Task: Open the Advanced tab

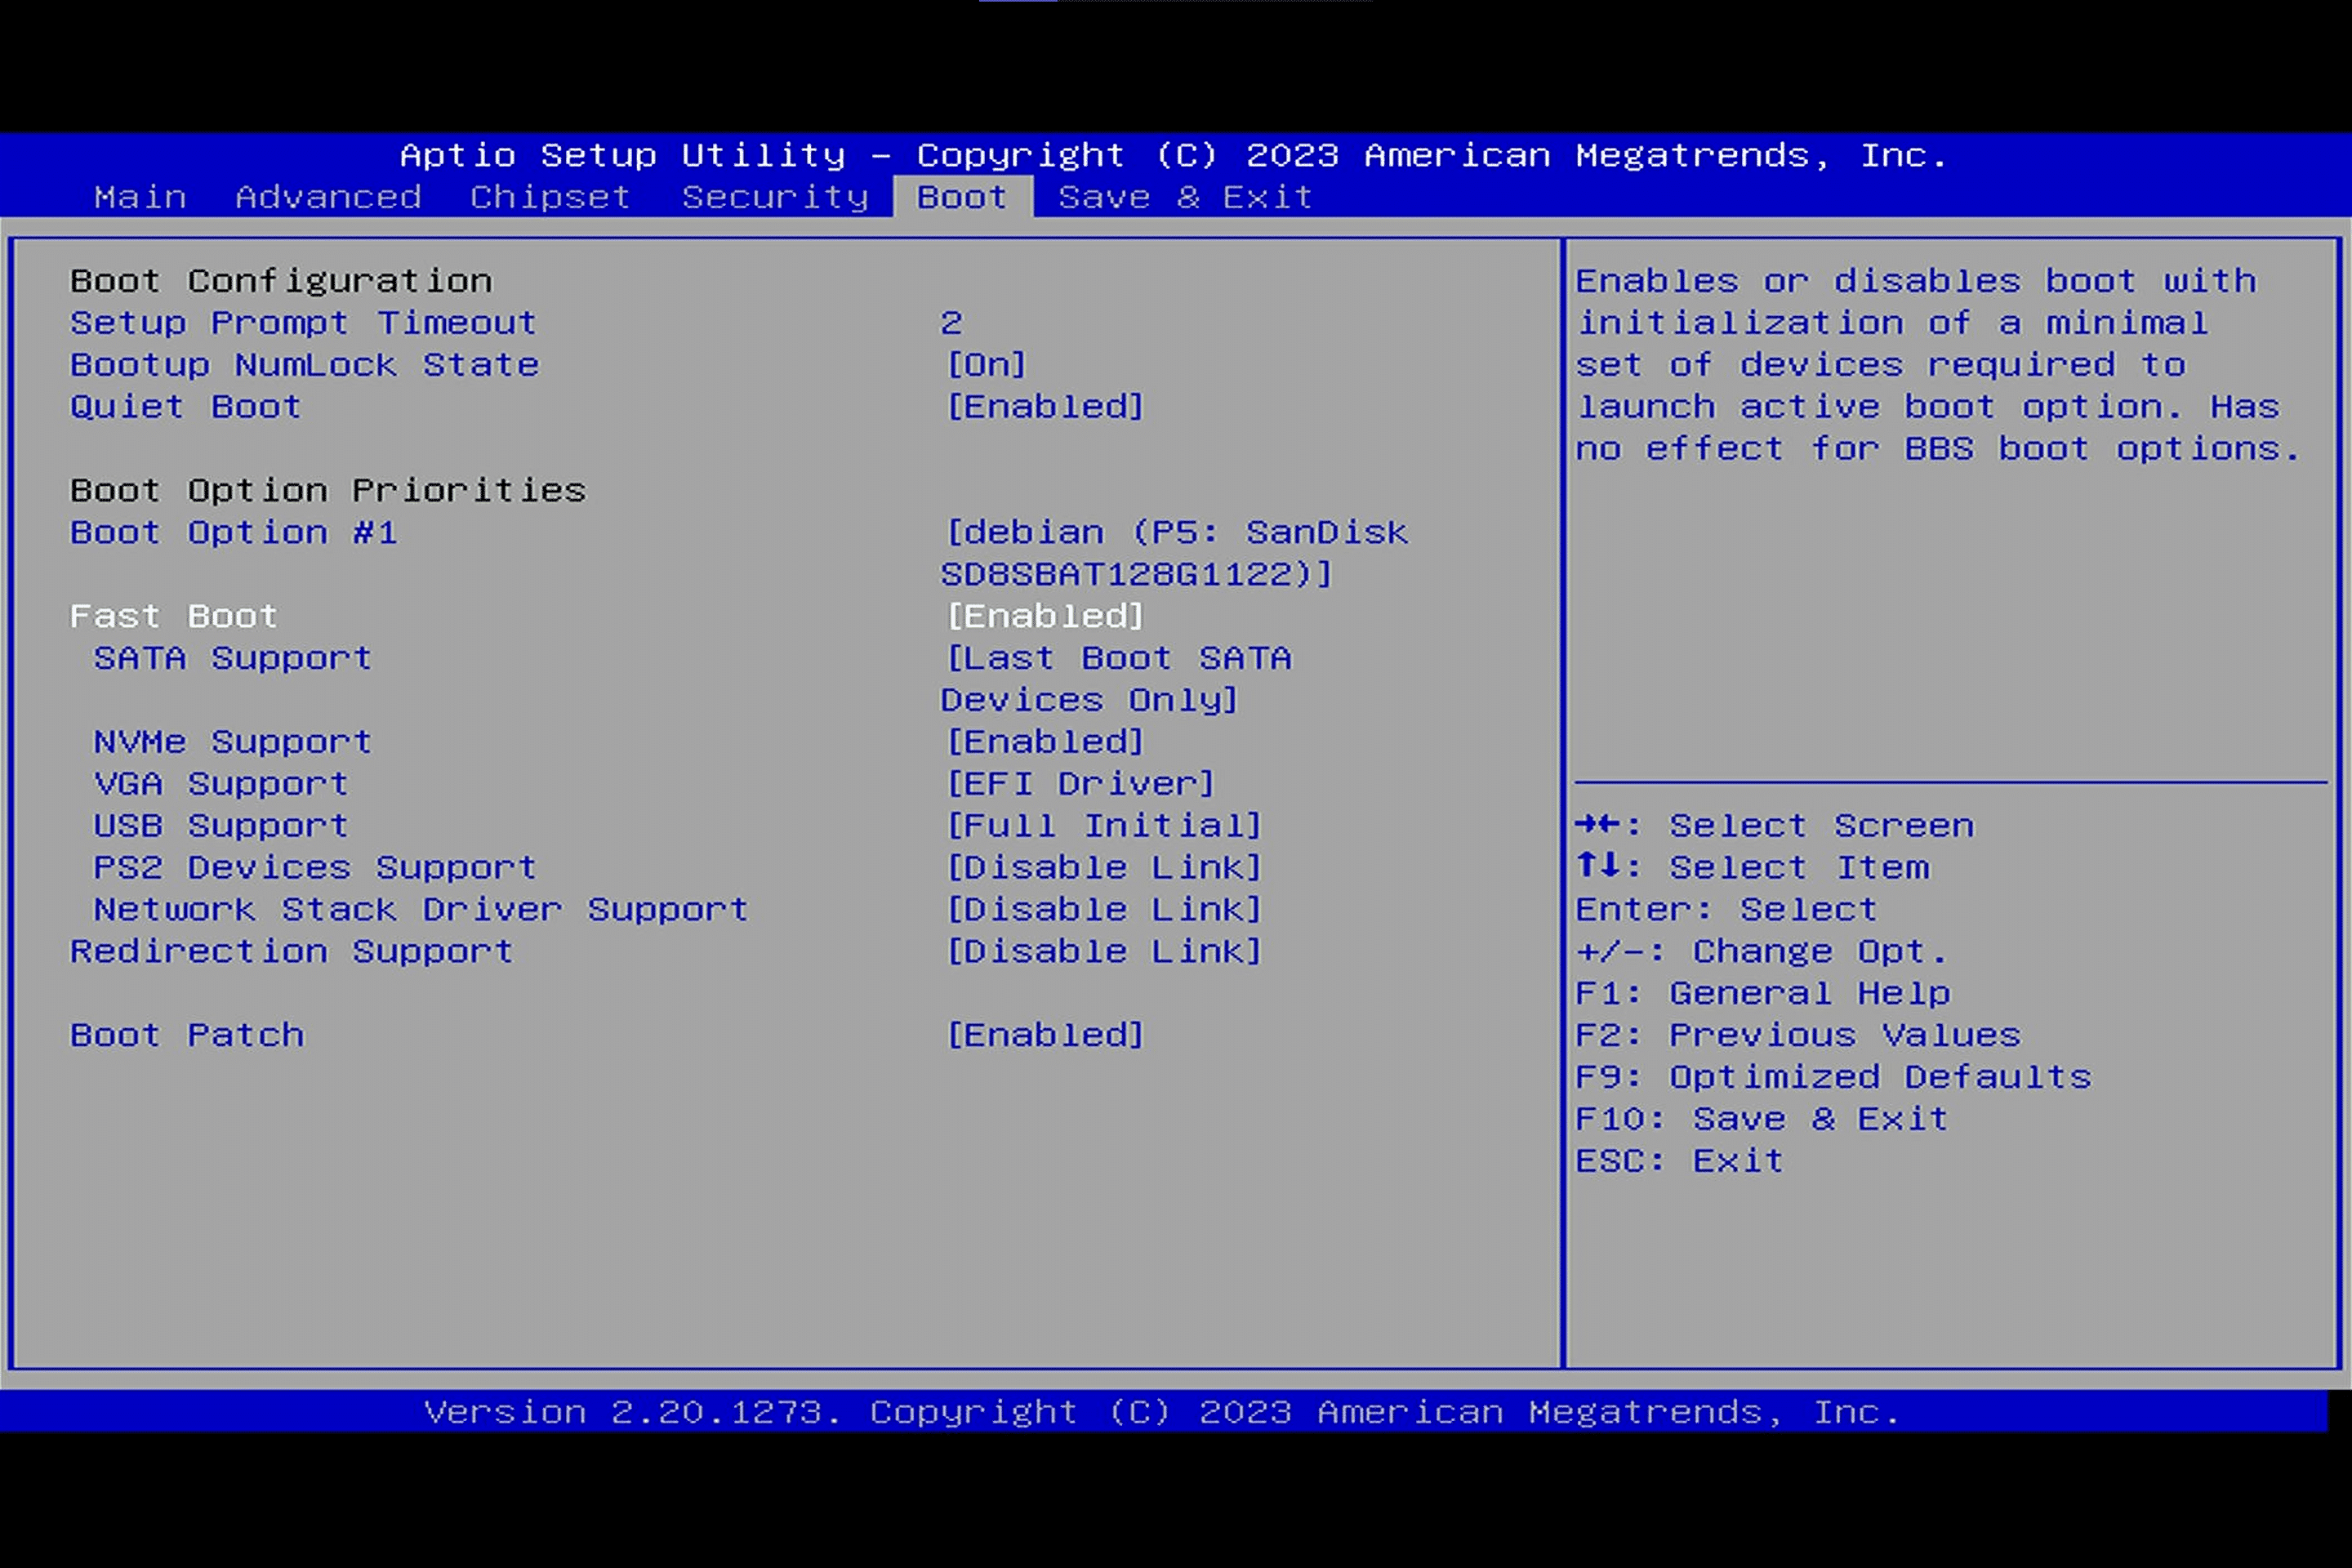Action: (328, 197)
